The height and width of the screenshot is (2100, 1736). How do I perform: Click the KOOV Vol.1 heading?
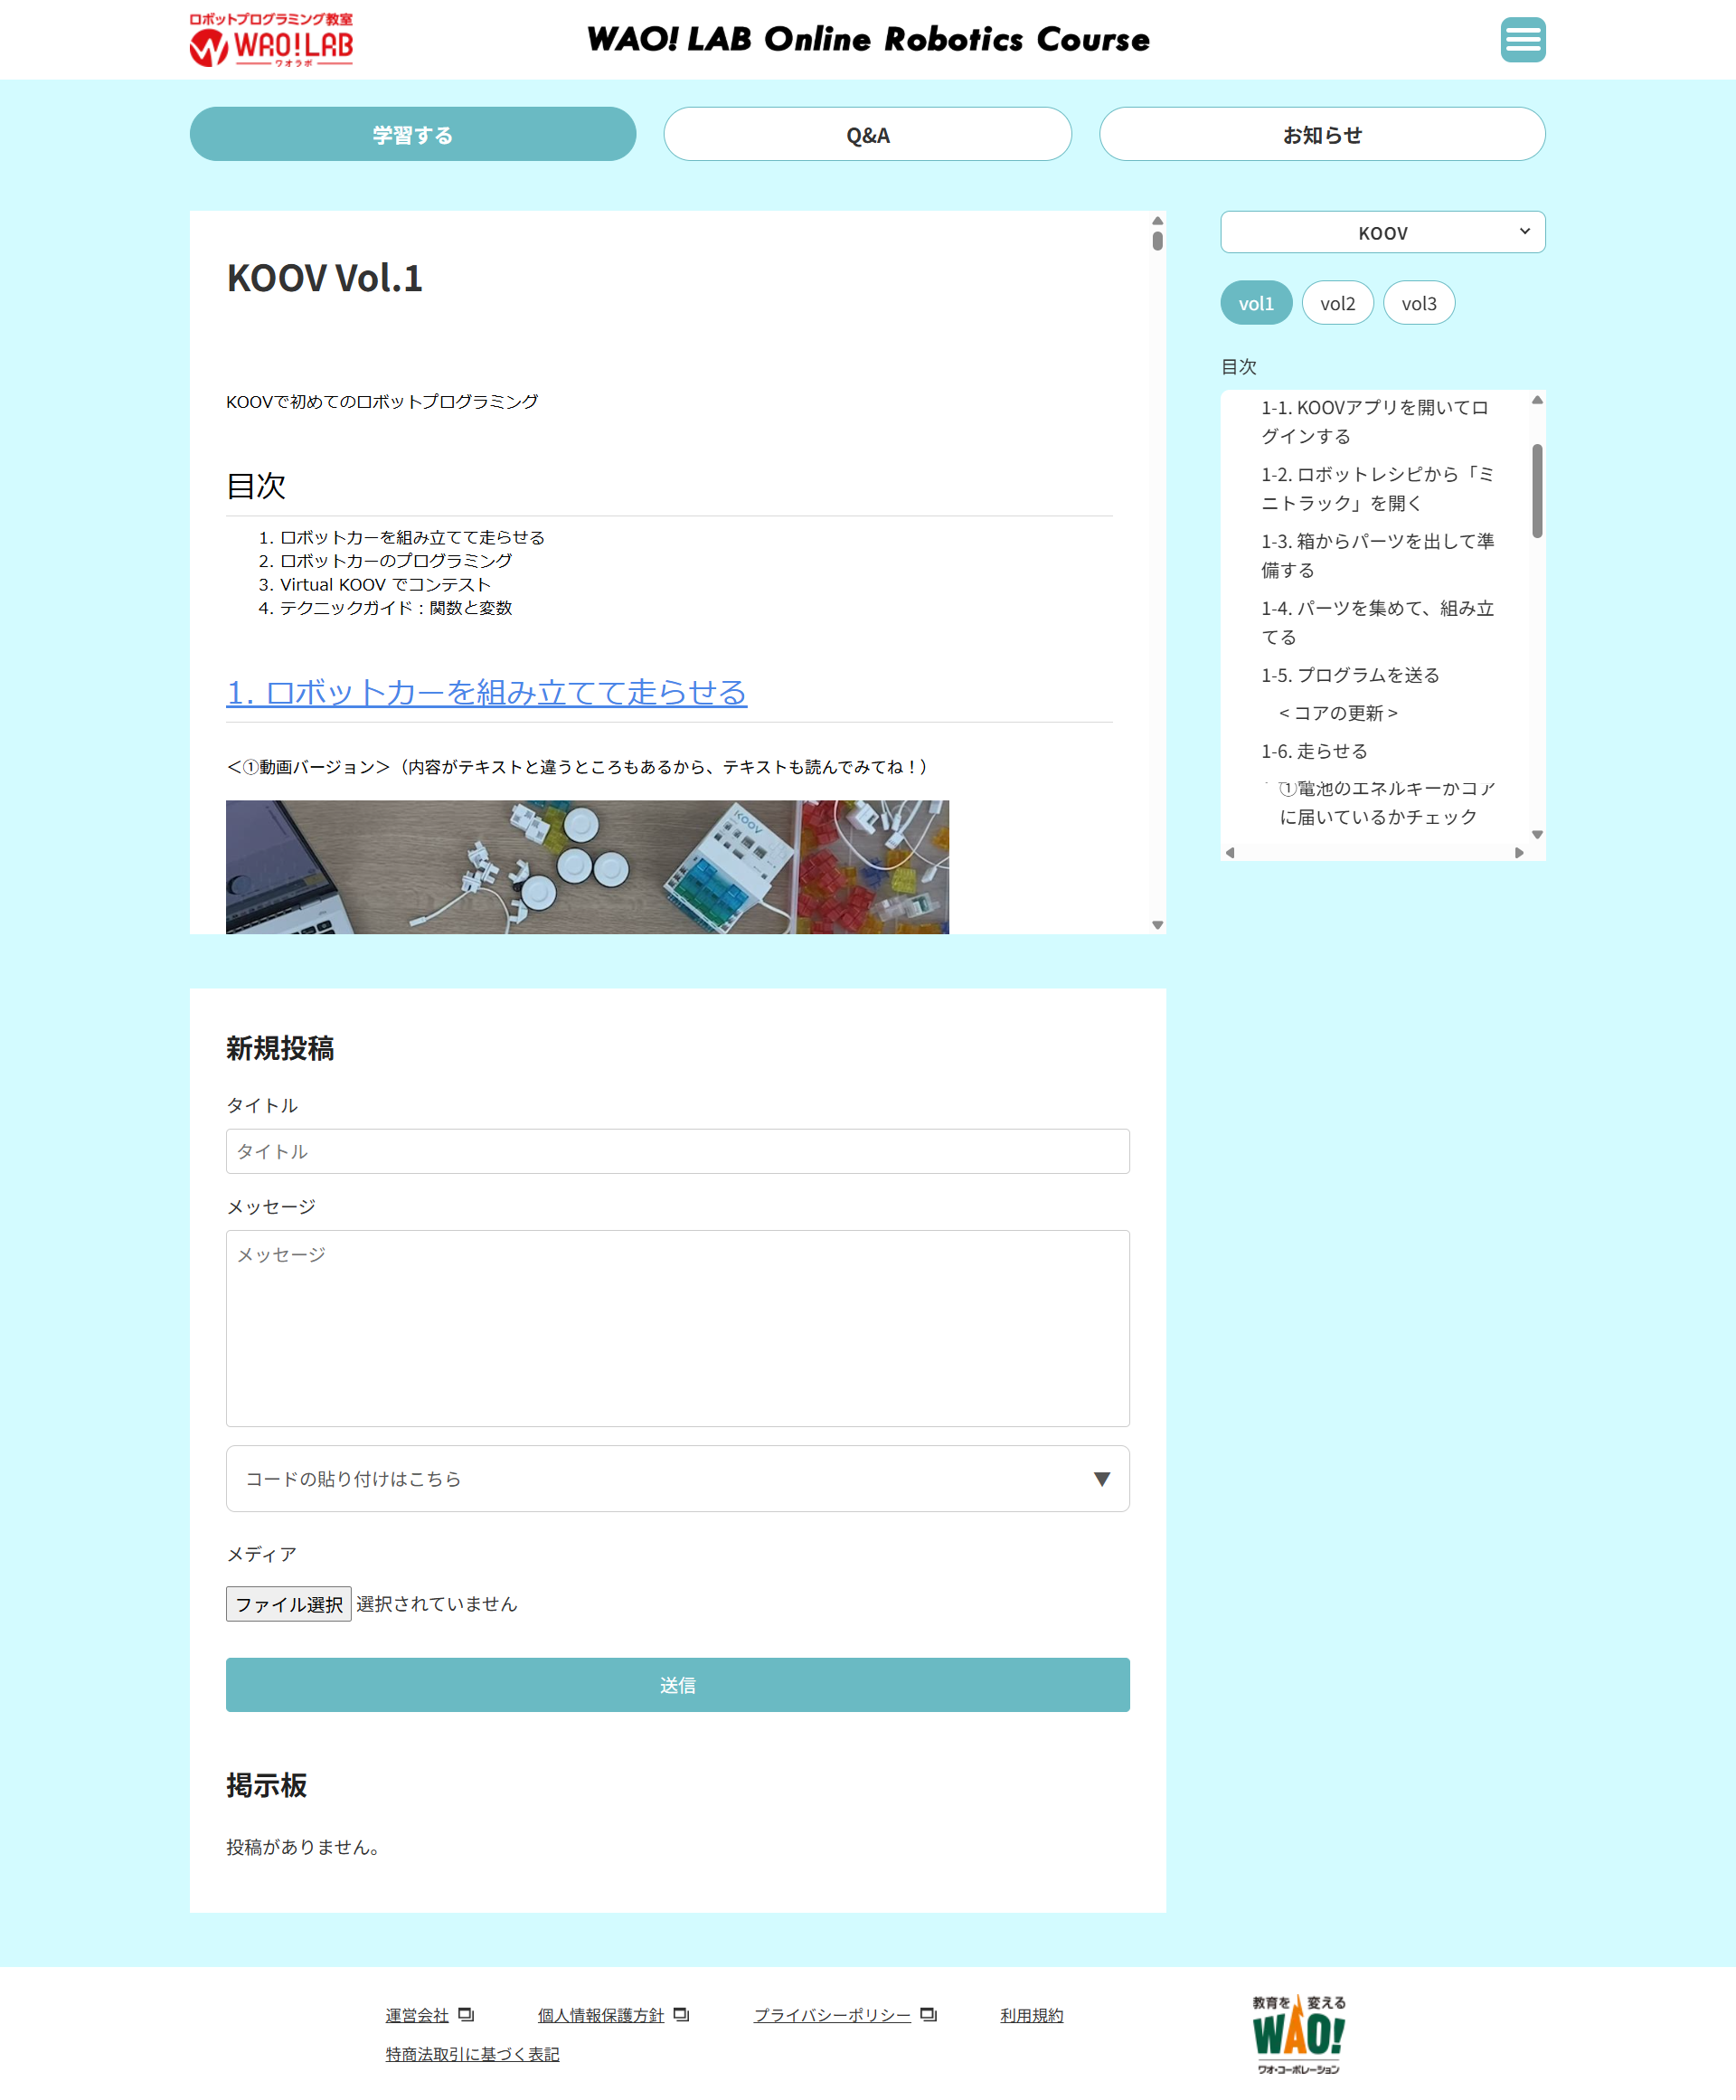(325, 278)
